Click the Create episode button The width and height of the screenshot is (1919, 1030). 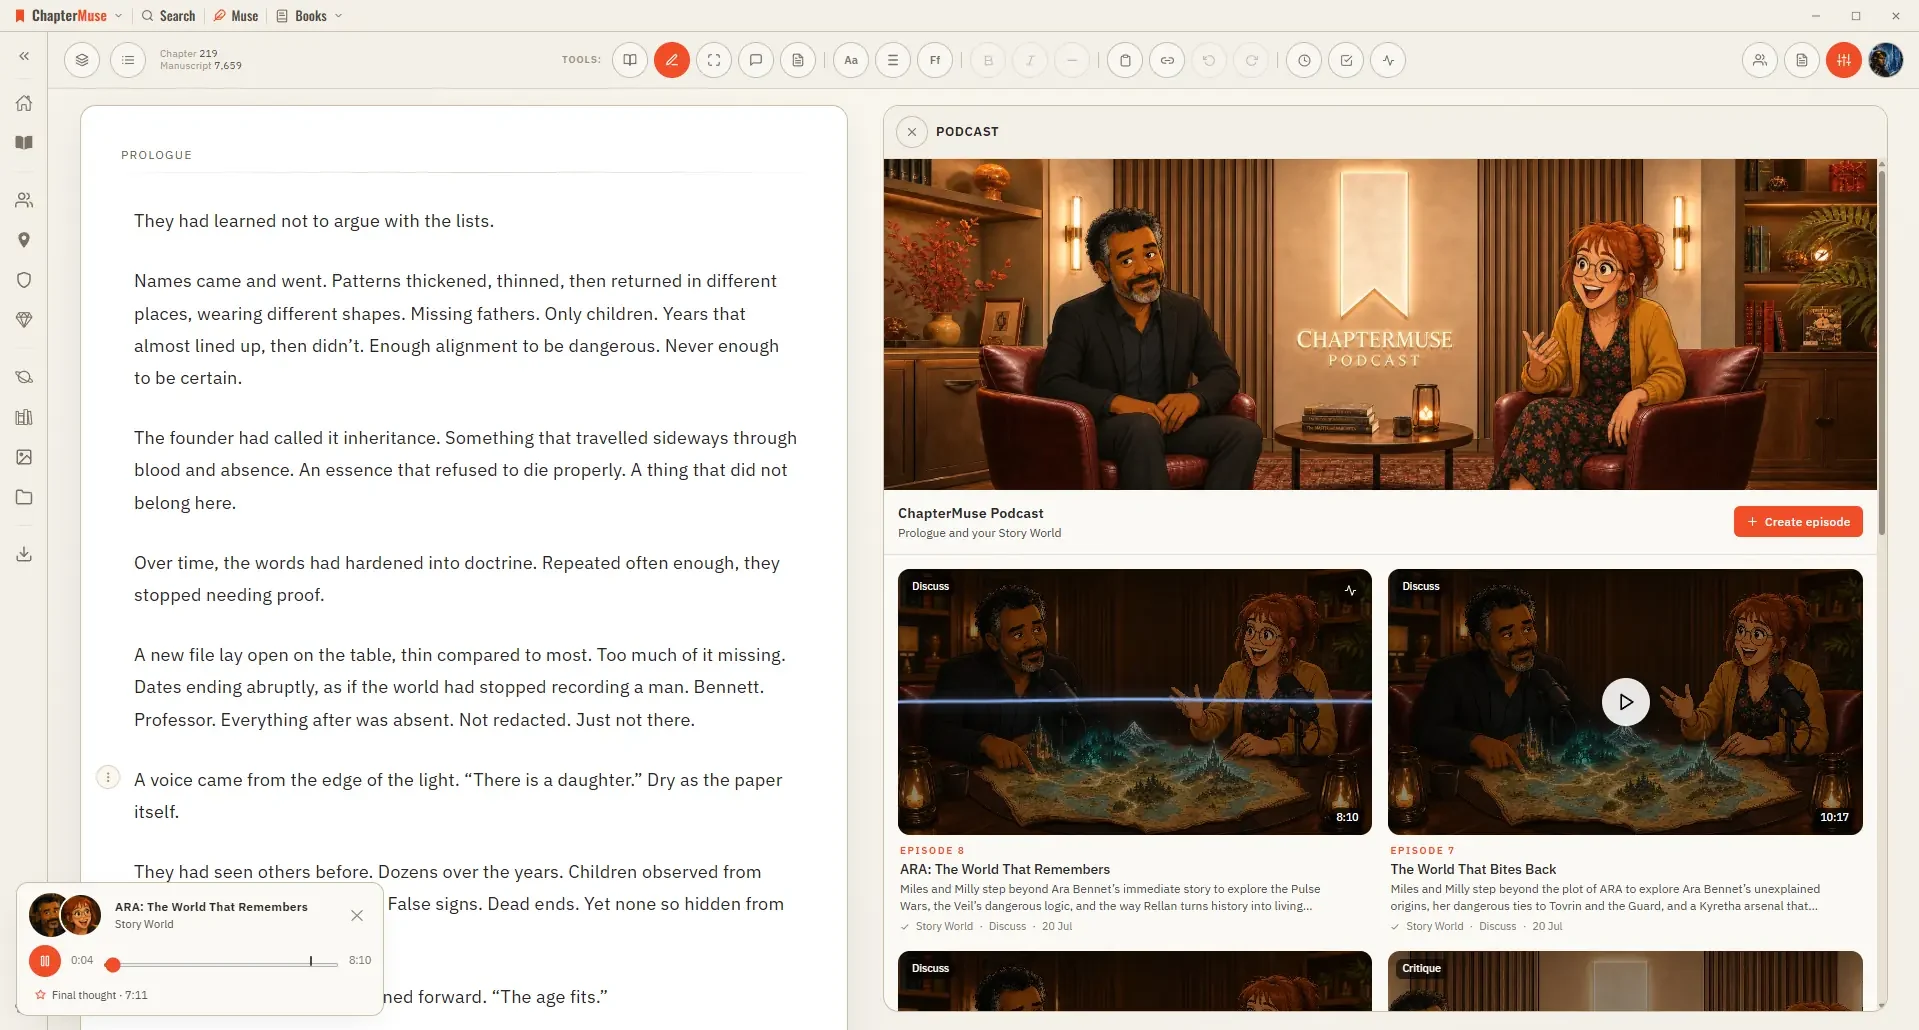tap(1798, 522)
